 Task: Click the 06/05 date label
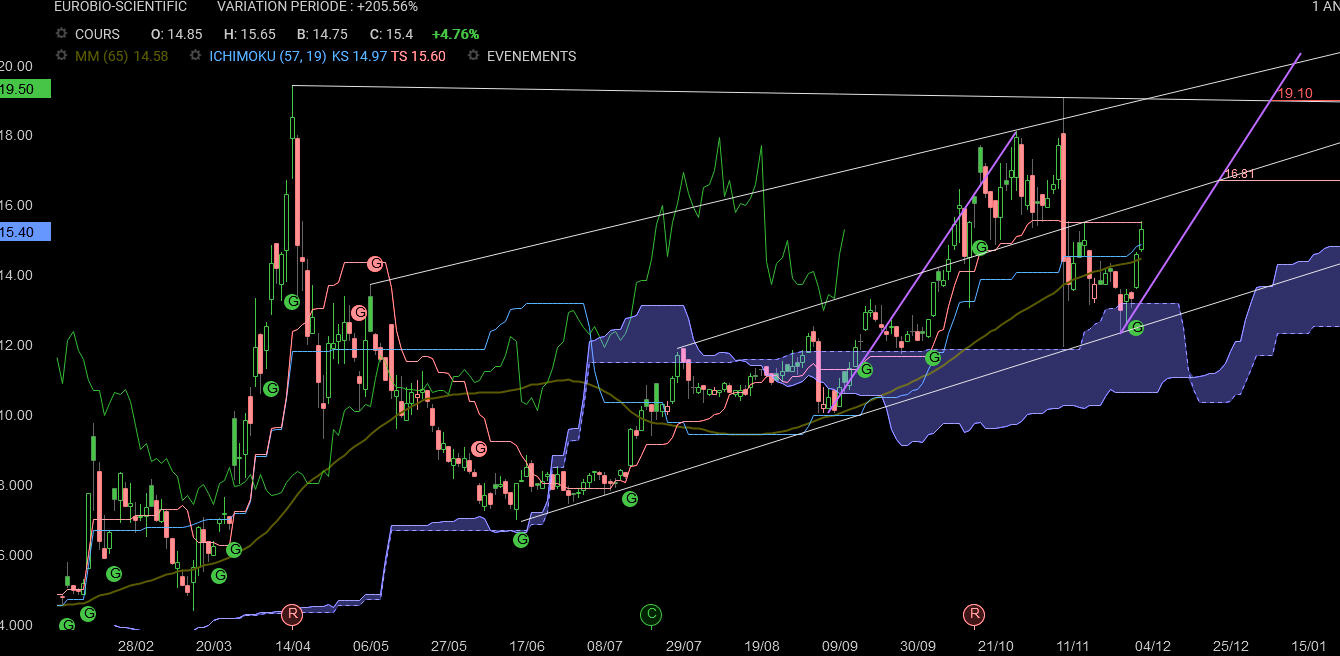click(x=371, y=647)
